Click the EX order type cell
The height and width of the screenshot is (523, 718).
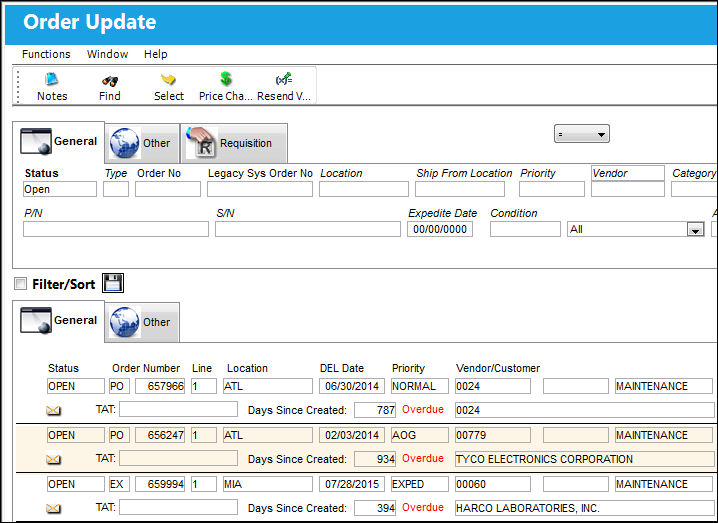[x=119, y=484]
